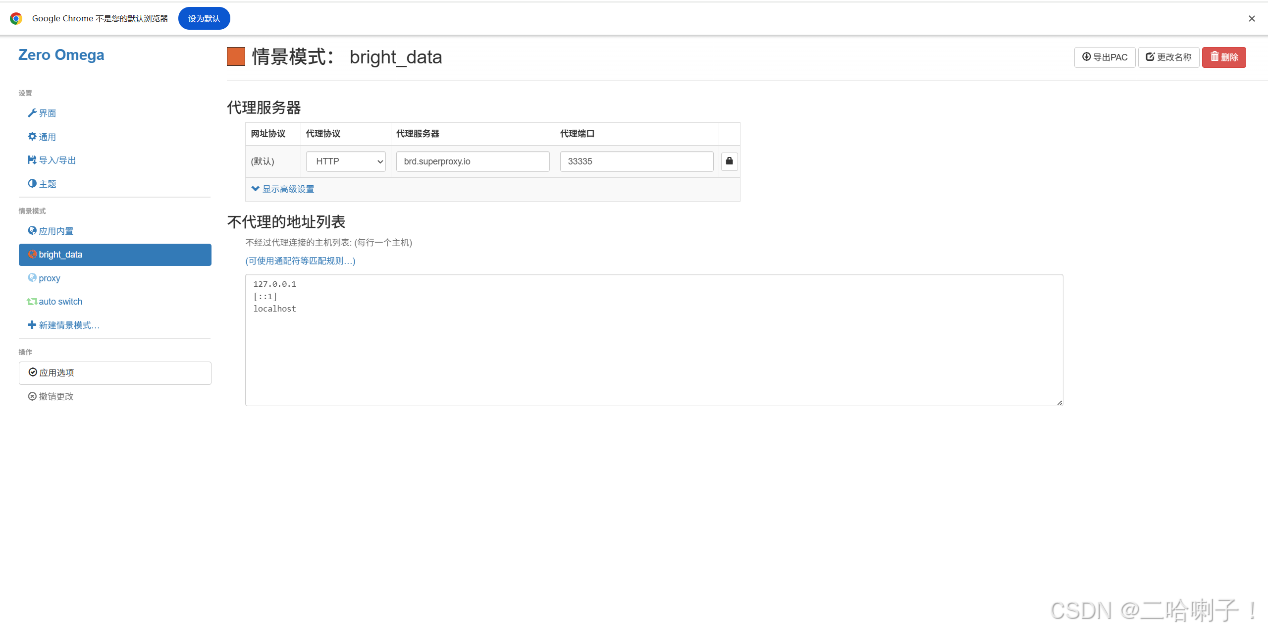Screen dimensions: 1268x632
Task: Go to 导入/导出 import/export page
Action: [52, 160]
